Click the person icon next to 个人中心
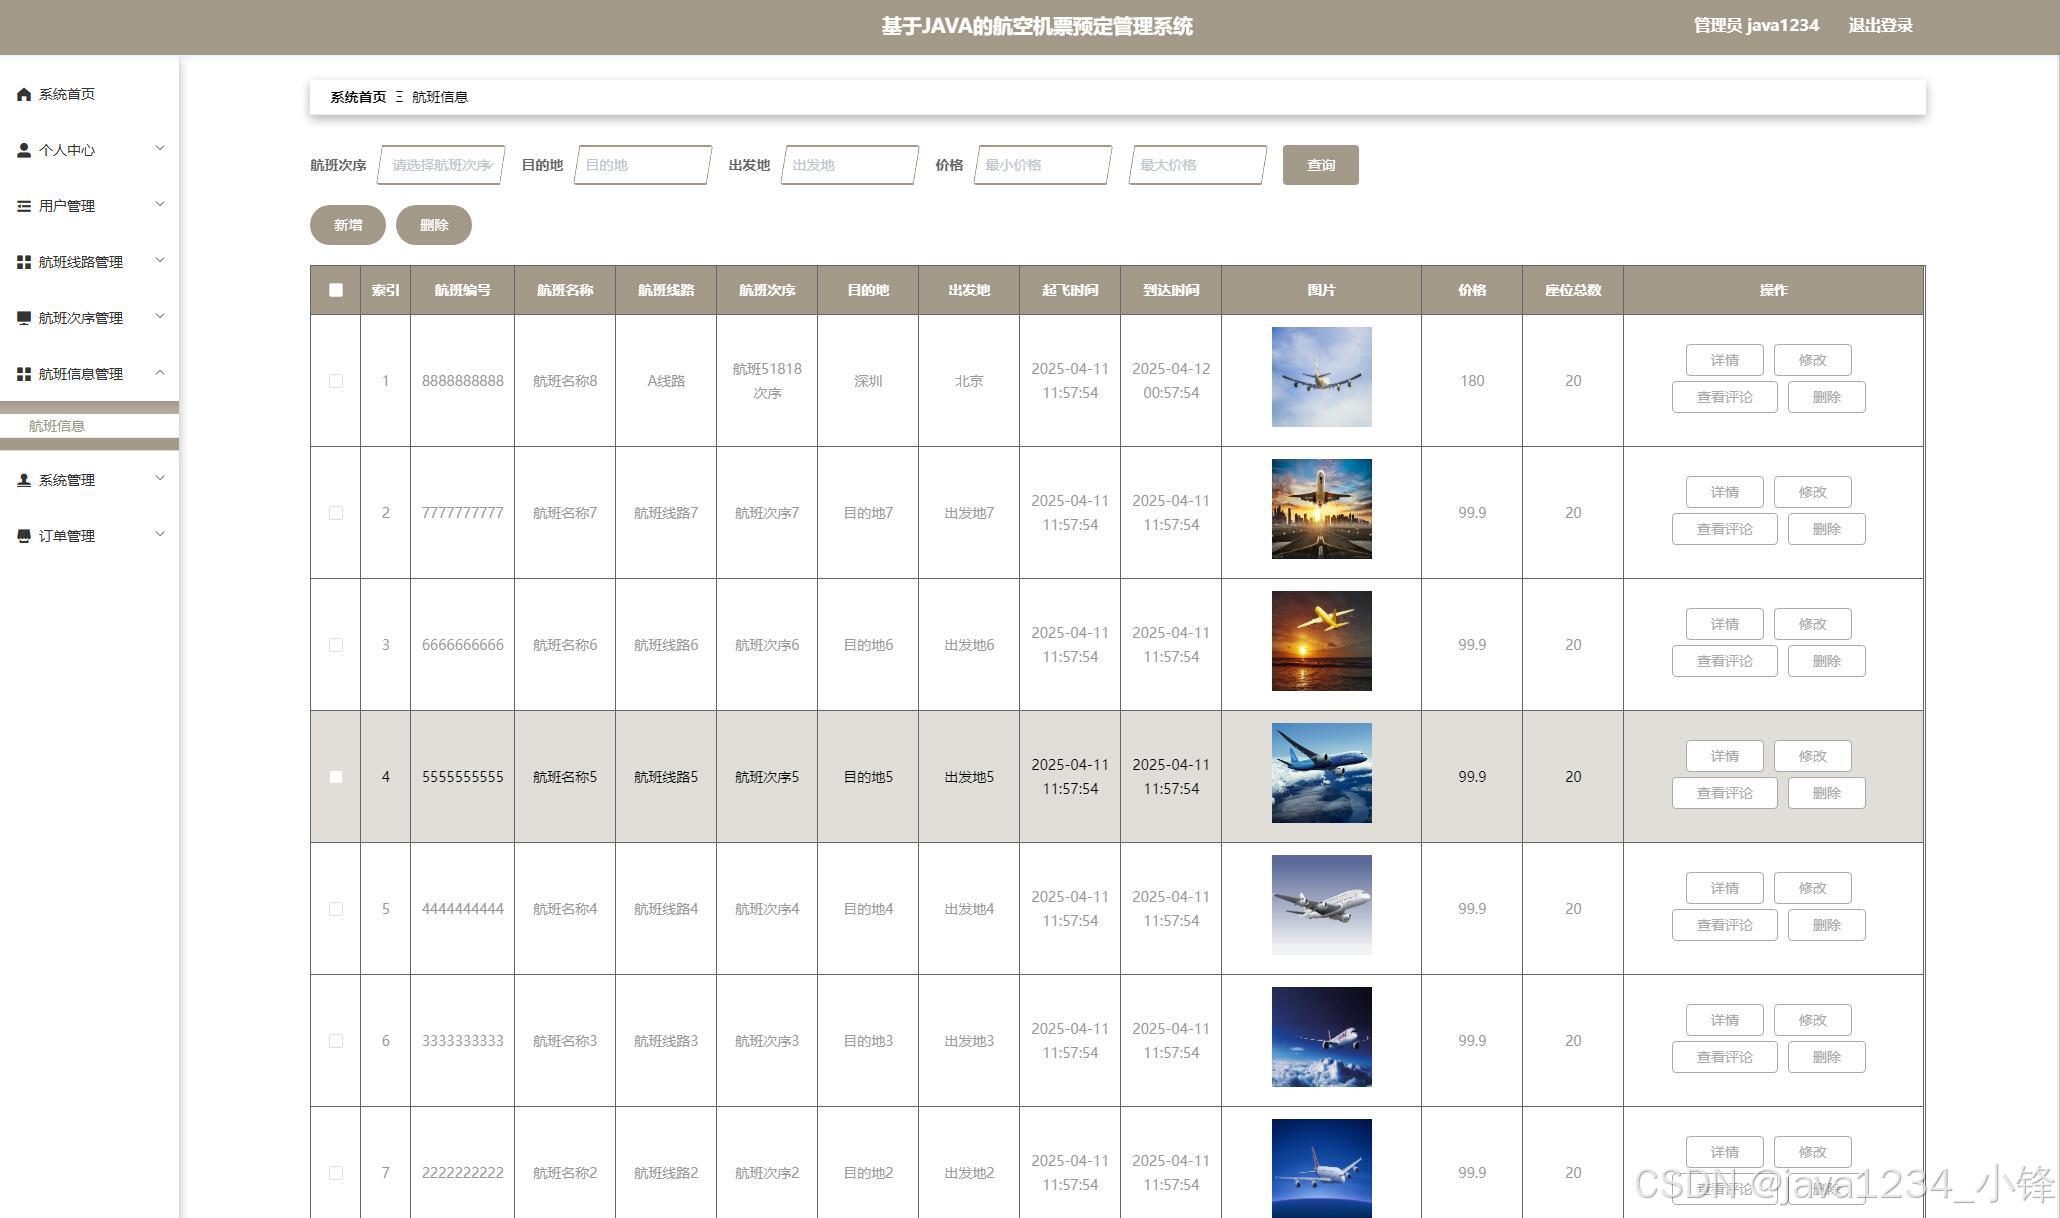The height and width of the screenshot is (1218, 2060). [24, 150]
